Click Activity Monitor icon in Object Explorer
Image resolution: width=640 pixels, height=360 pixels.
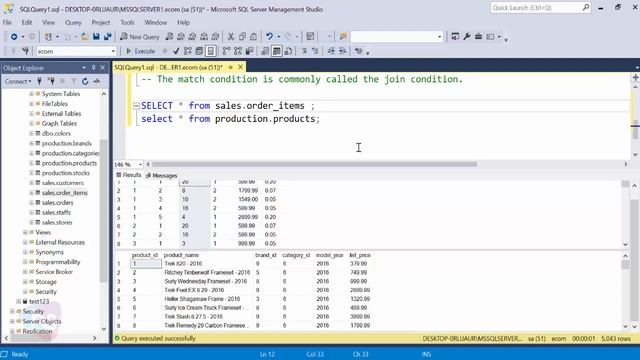97,81
